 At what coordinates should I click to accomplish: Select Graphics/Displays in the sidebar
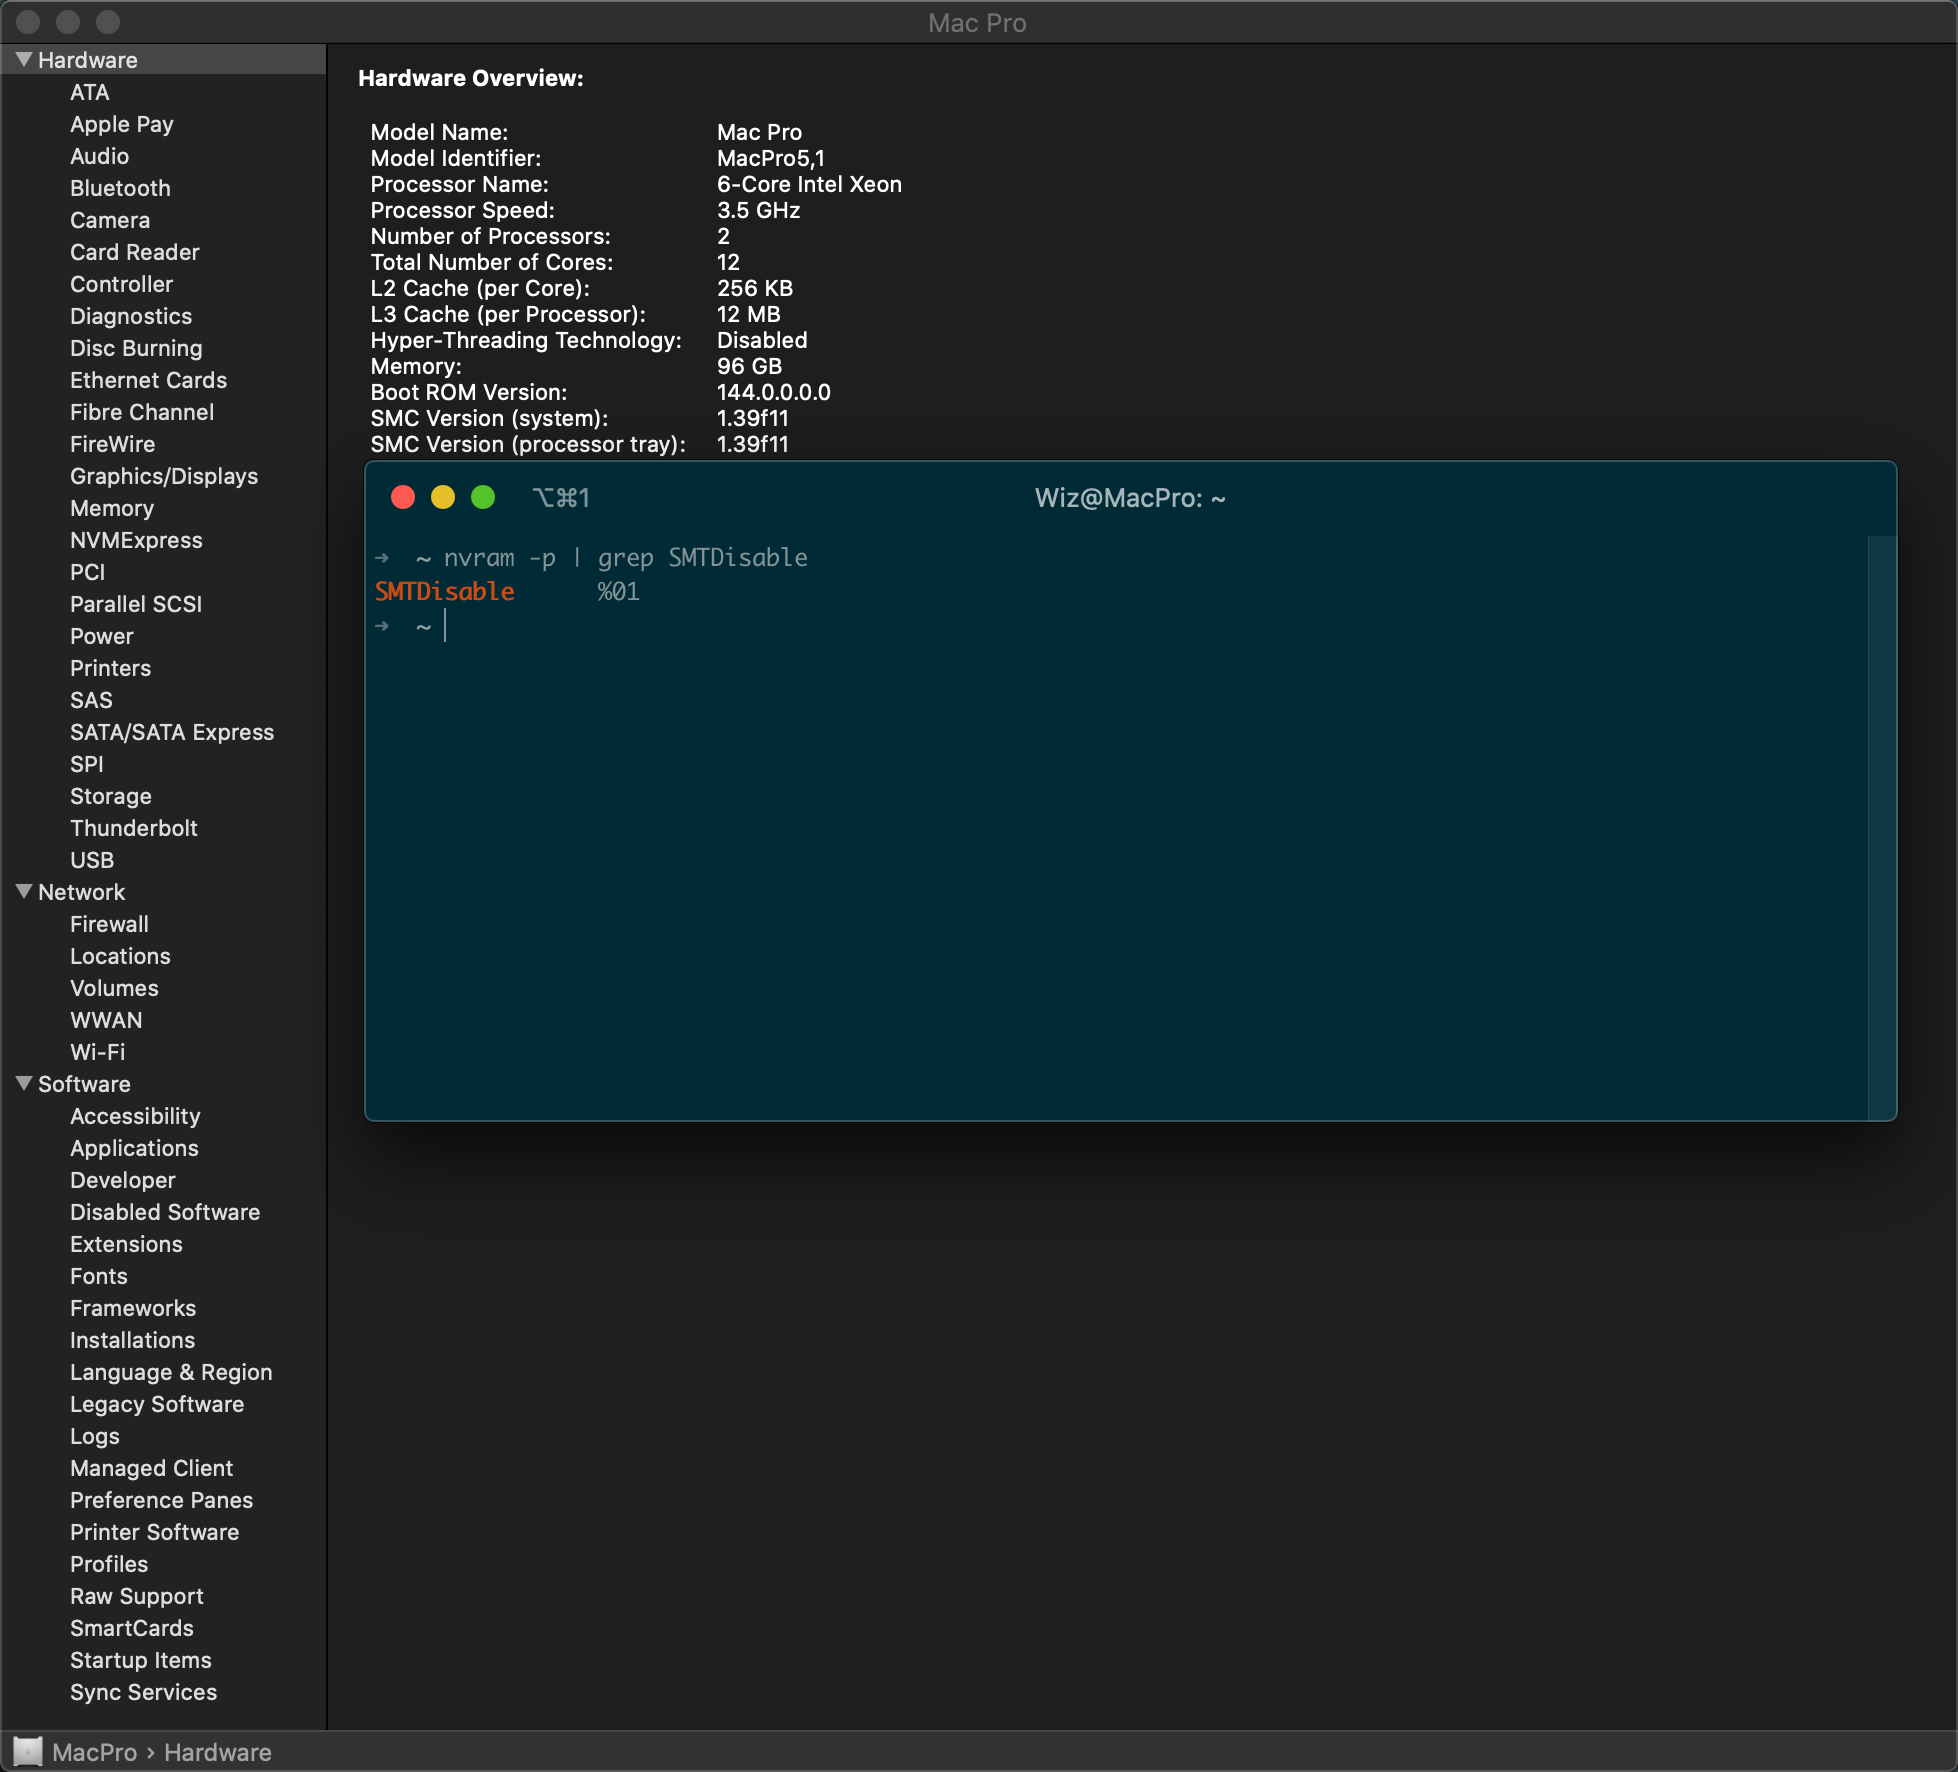tap(164, 476)
